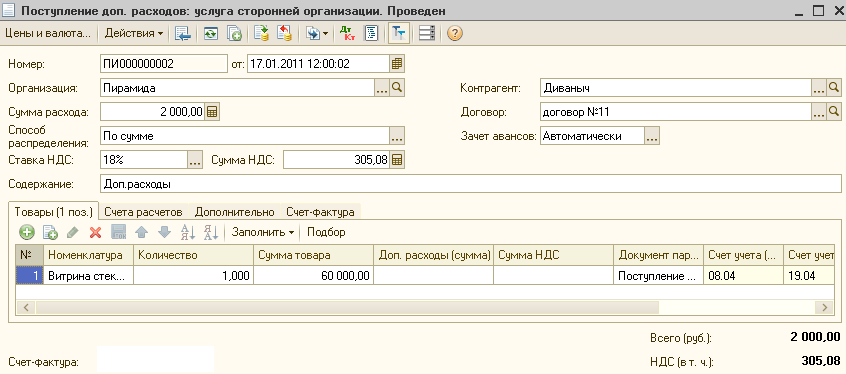Open the create-based-on dropdown icon

(x=317, y=33)
